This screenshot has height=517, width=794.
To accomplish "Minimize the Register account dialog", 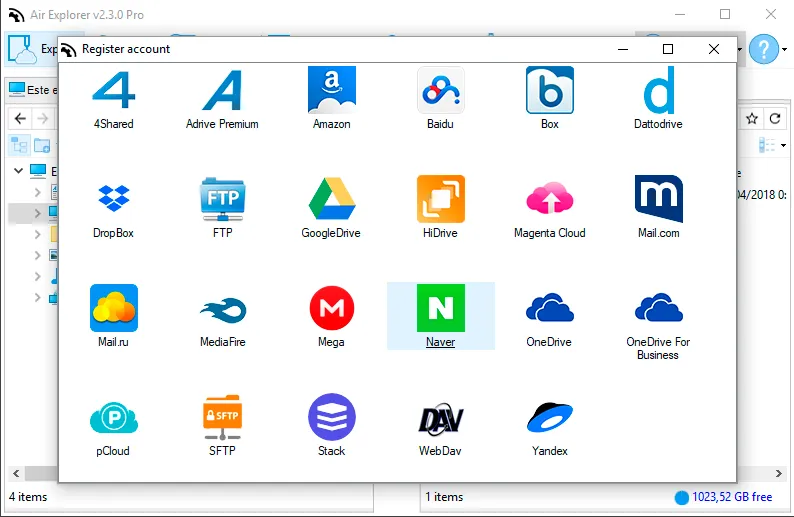I will [623, 49].
